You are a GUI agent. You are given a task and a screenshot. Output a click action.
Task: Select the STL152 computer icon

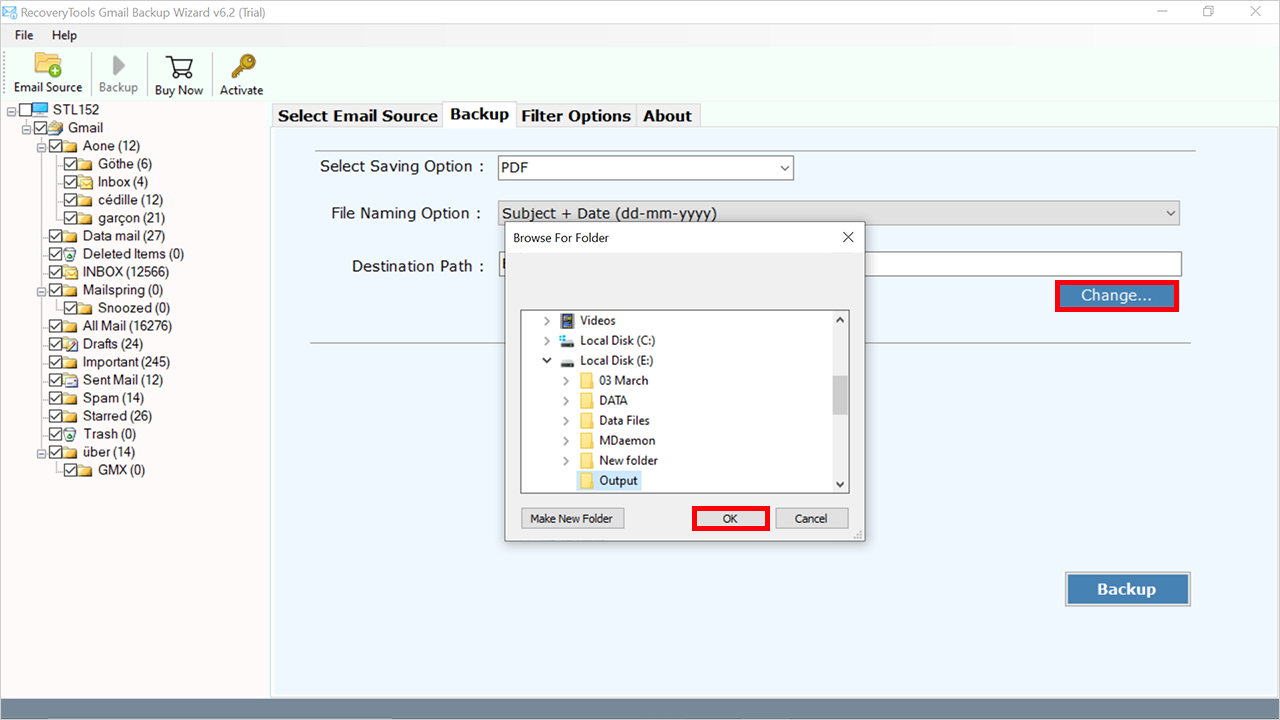41,110
